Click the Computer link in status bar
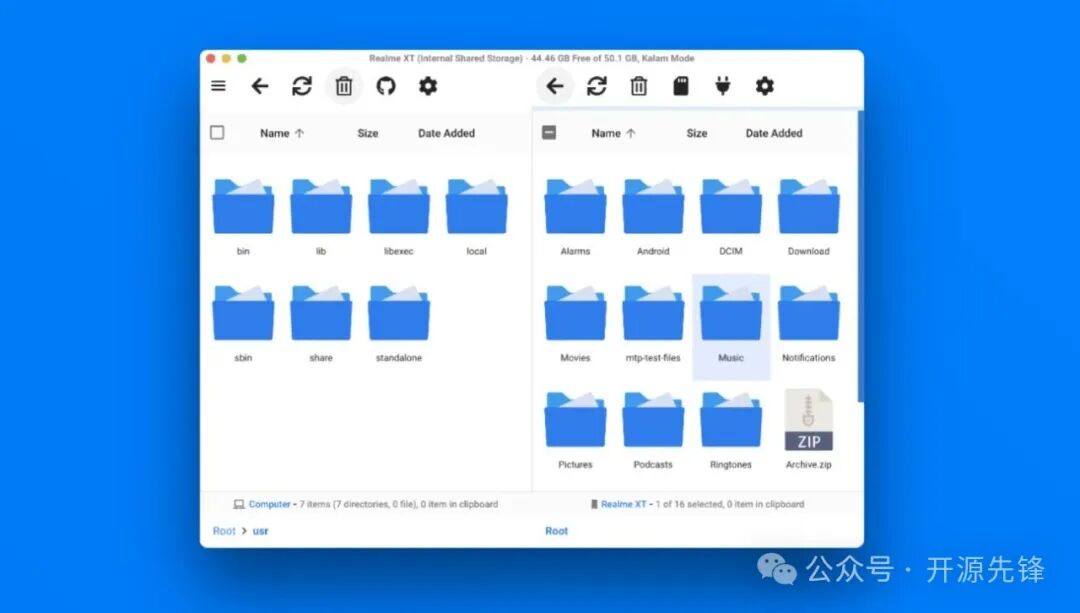The image size is (1080, 613). coord(268,504)
